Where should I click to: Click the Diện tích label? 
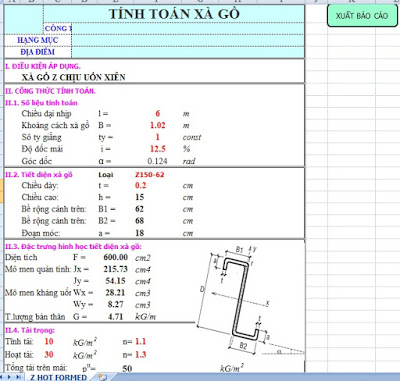[21, 257]
